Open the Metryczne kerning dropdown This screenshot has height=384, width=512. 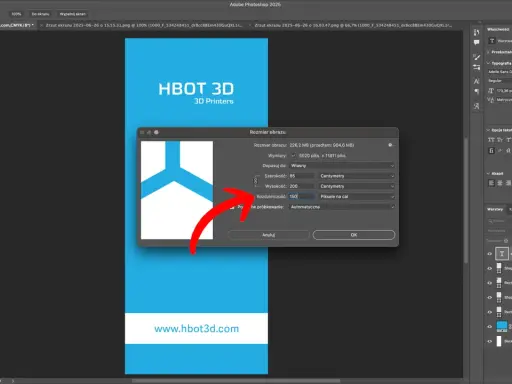click(x=504, y=100)
